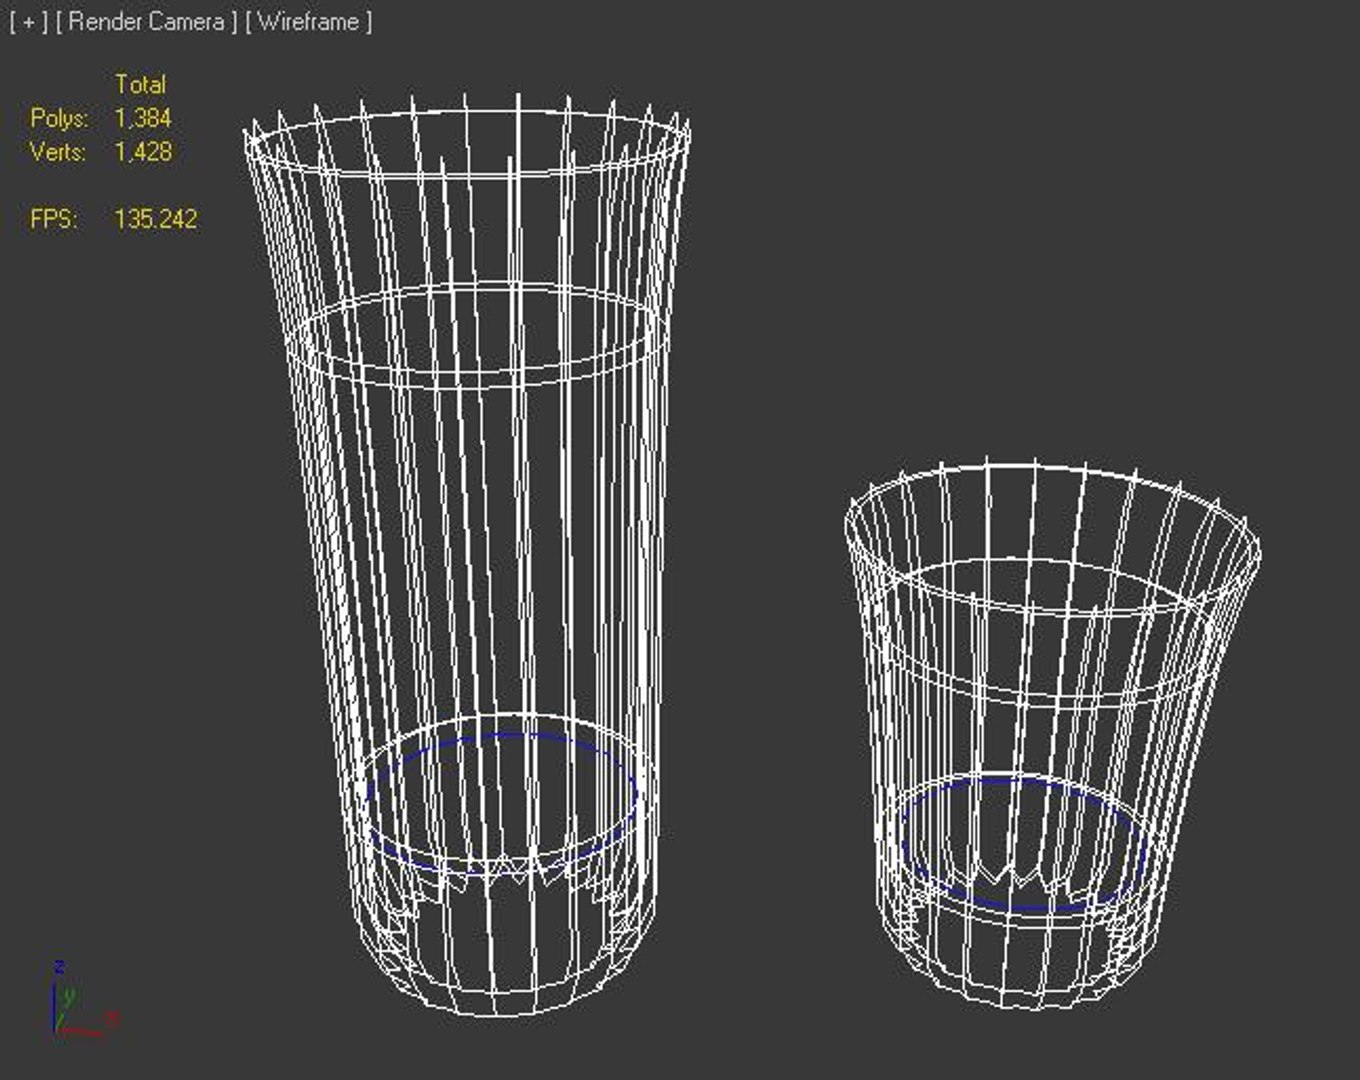Click the FPS value 135.242
1360x1080 pixels.
point(156,219)
